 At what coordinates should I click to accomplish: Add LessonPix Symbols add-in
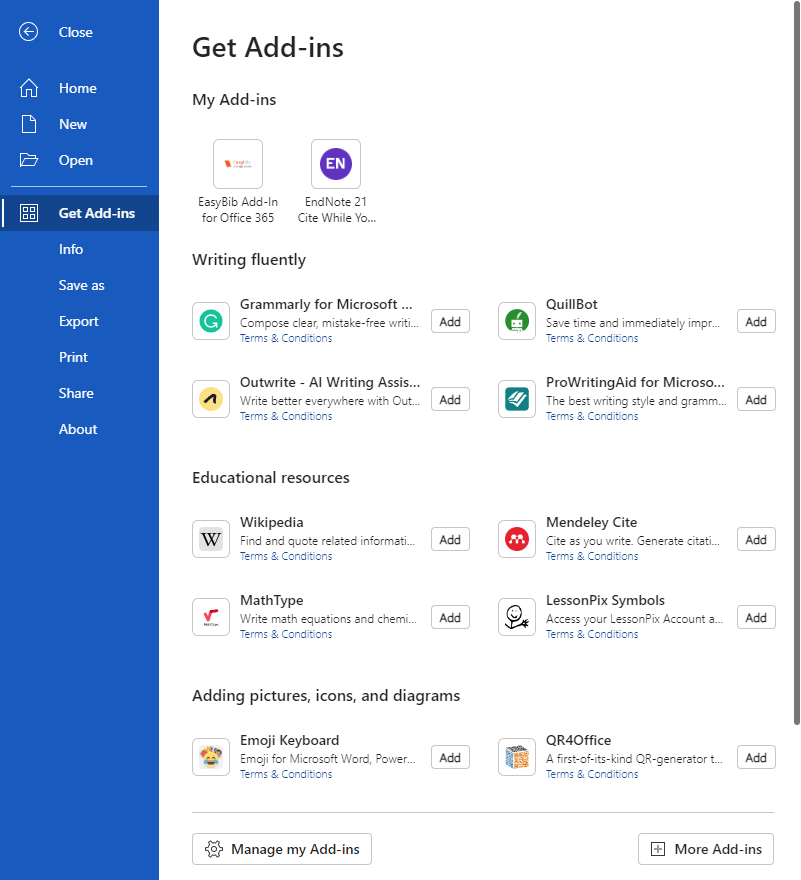point(756,617)
